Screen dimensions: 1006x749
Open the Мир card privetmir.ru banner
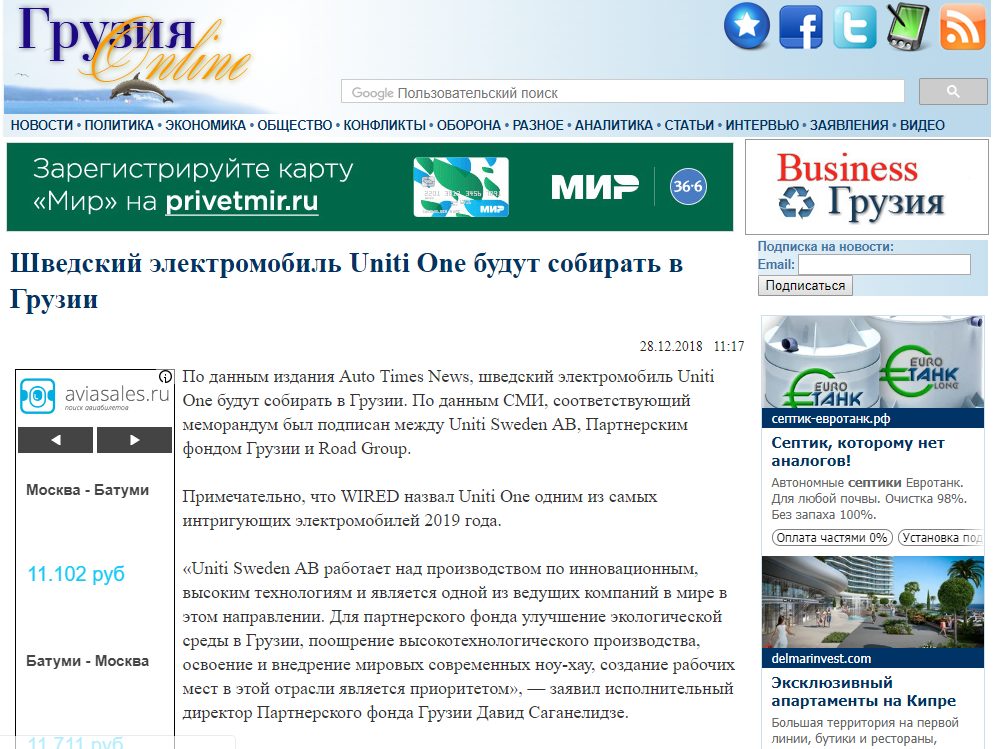(x=370, y=187)
